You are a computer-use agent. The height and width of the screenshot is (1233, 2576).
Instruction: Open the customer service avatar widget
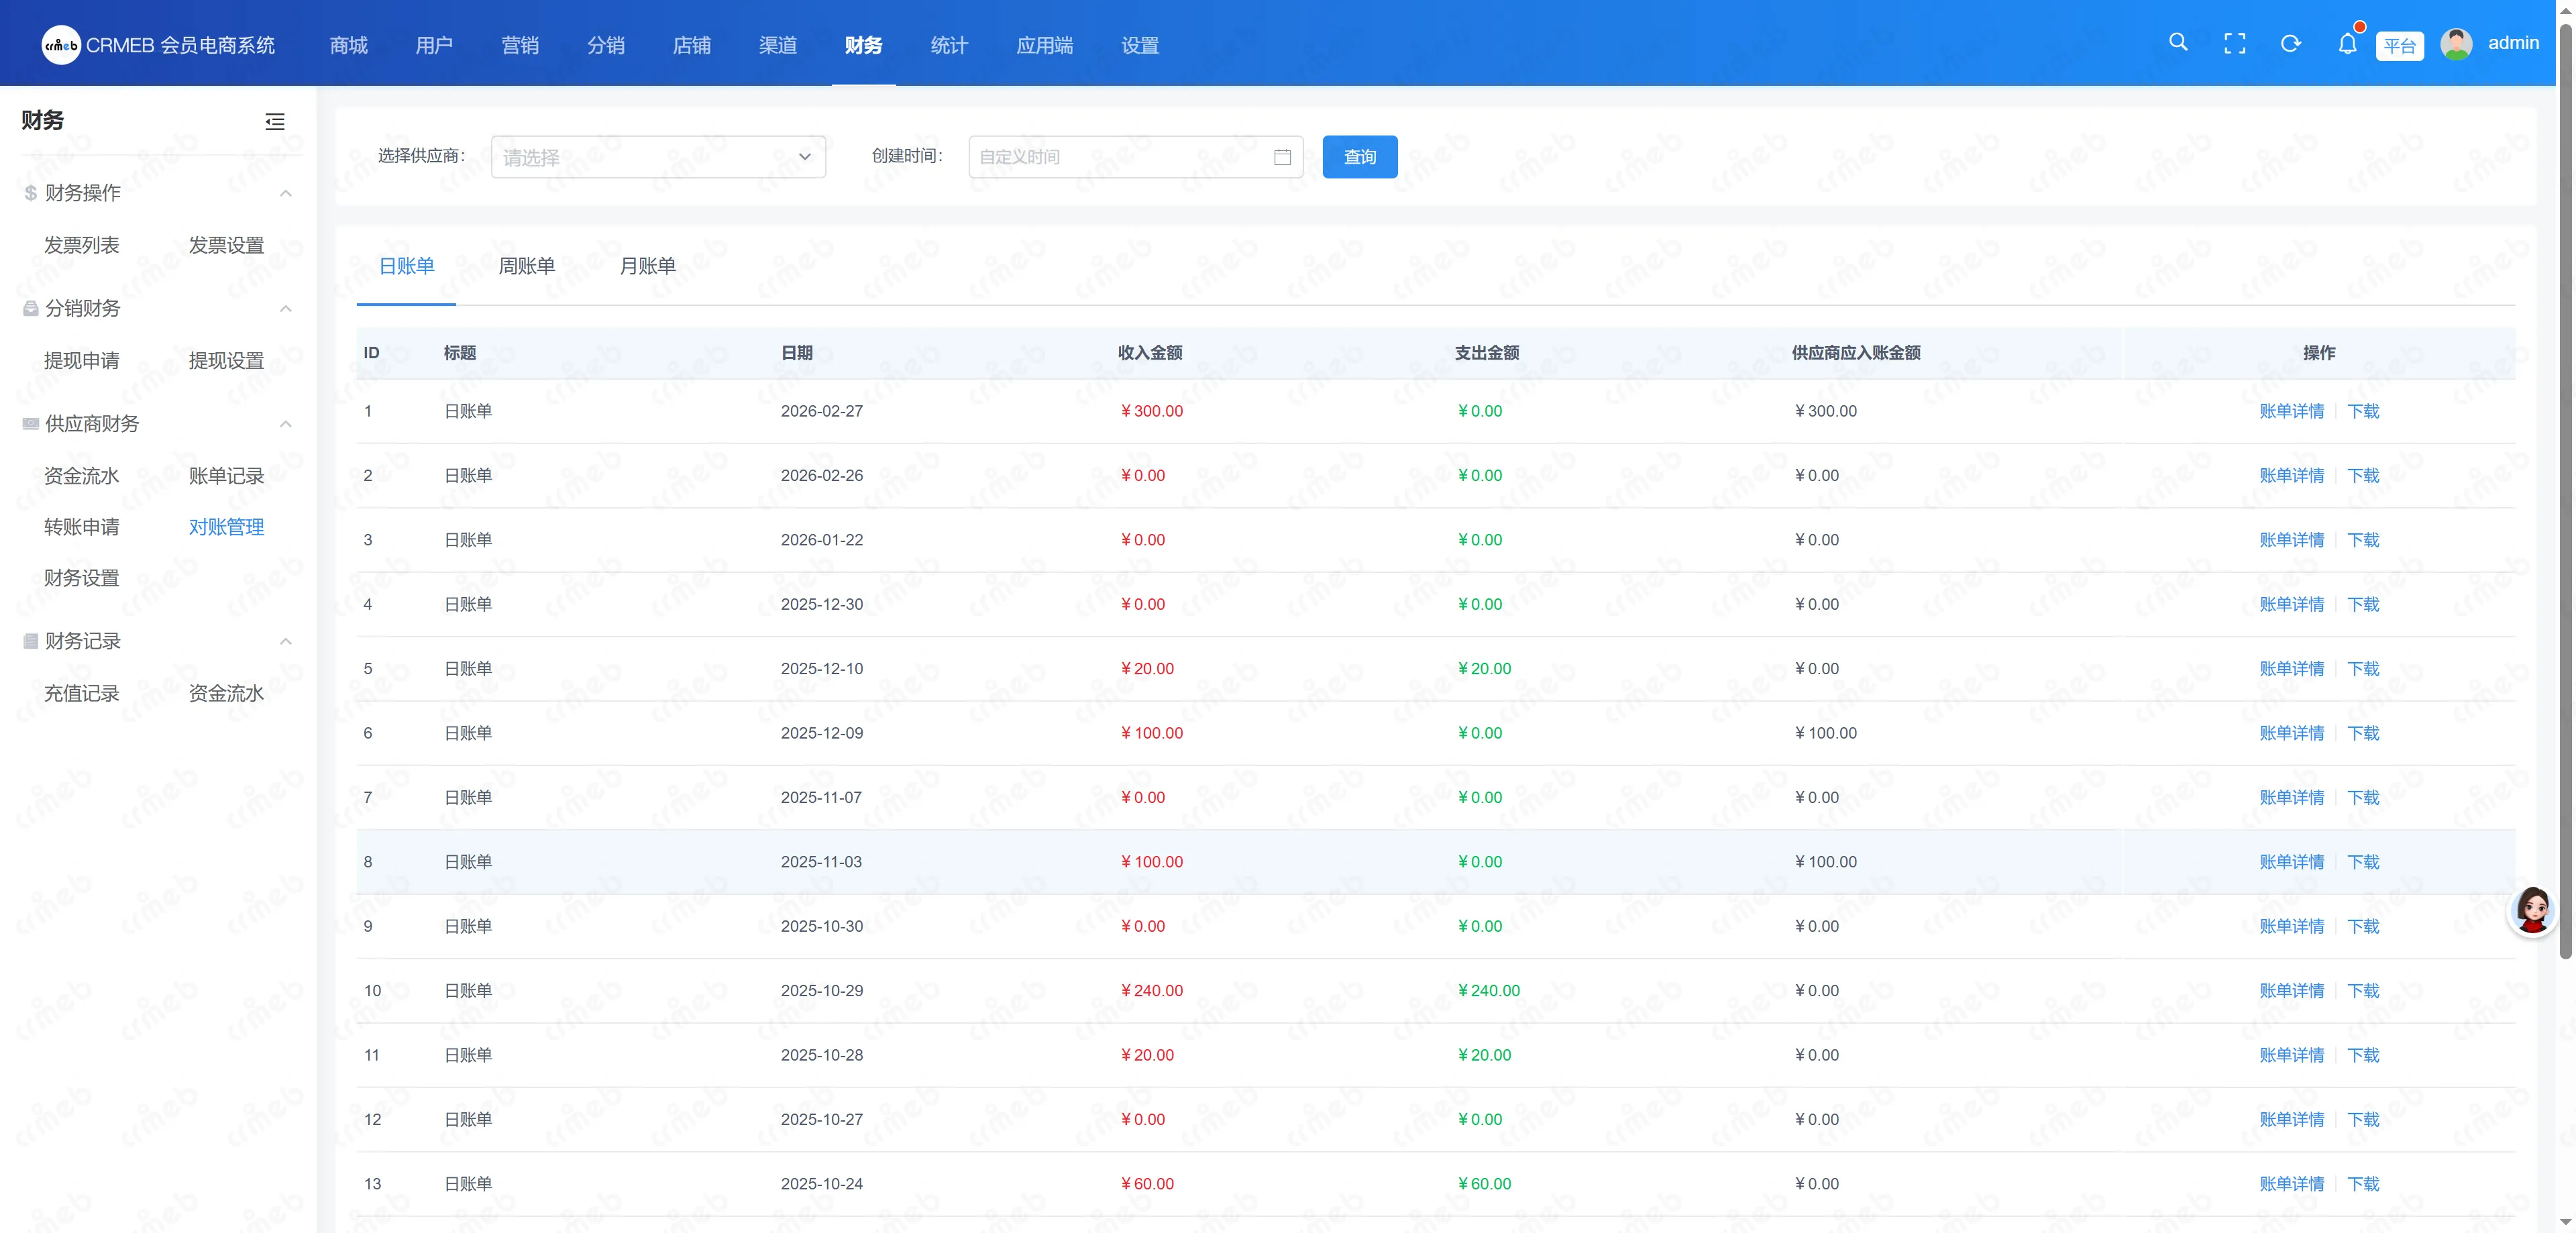coord(2533,909)
